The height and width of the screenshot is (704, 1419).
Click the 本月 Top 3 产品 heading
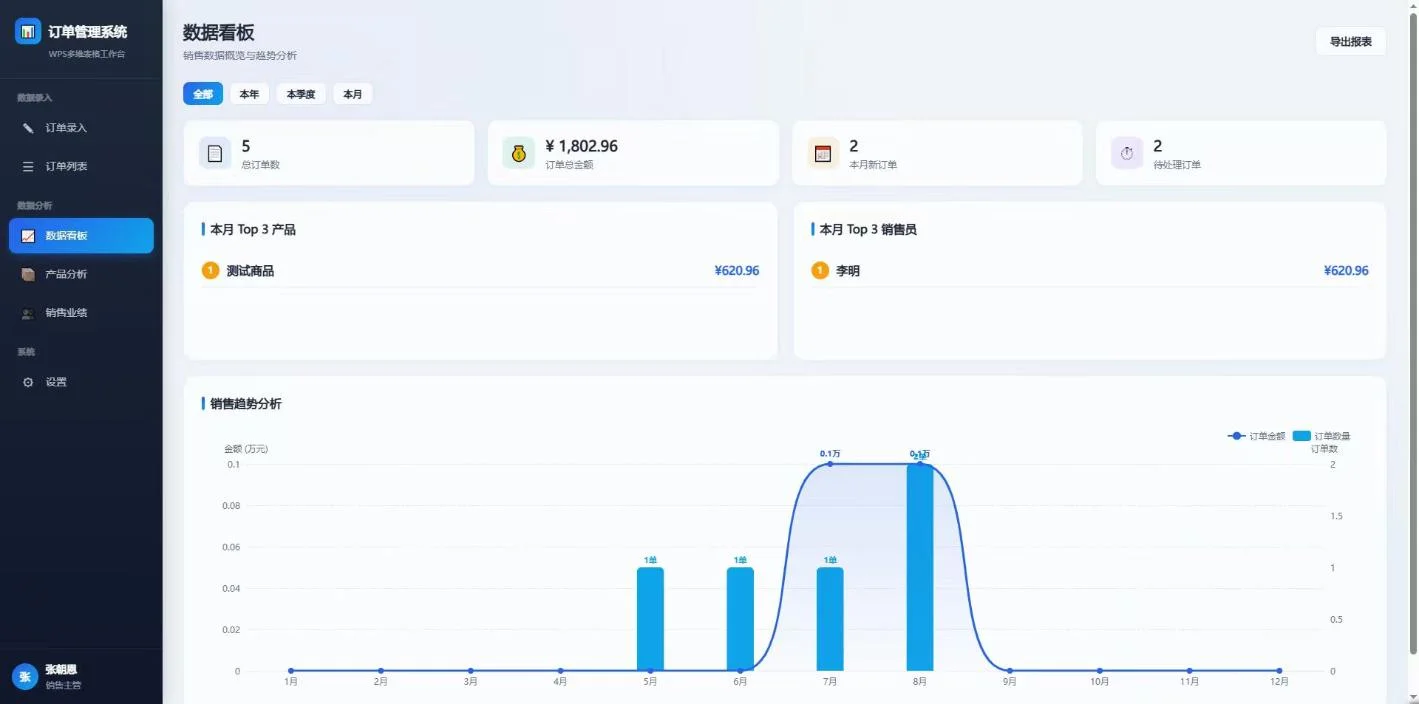253,229
